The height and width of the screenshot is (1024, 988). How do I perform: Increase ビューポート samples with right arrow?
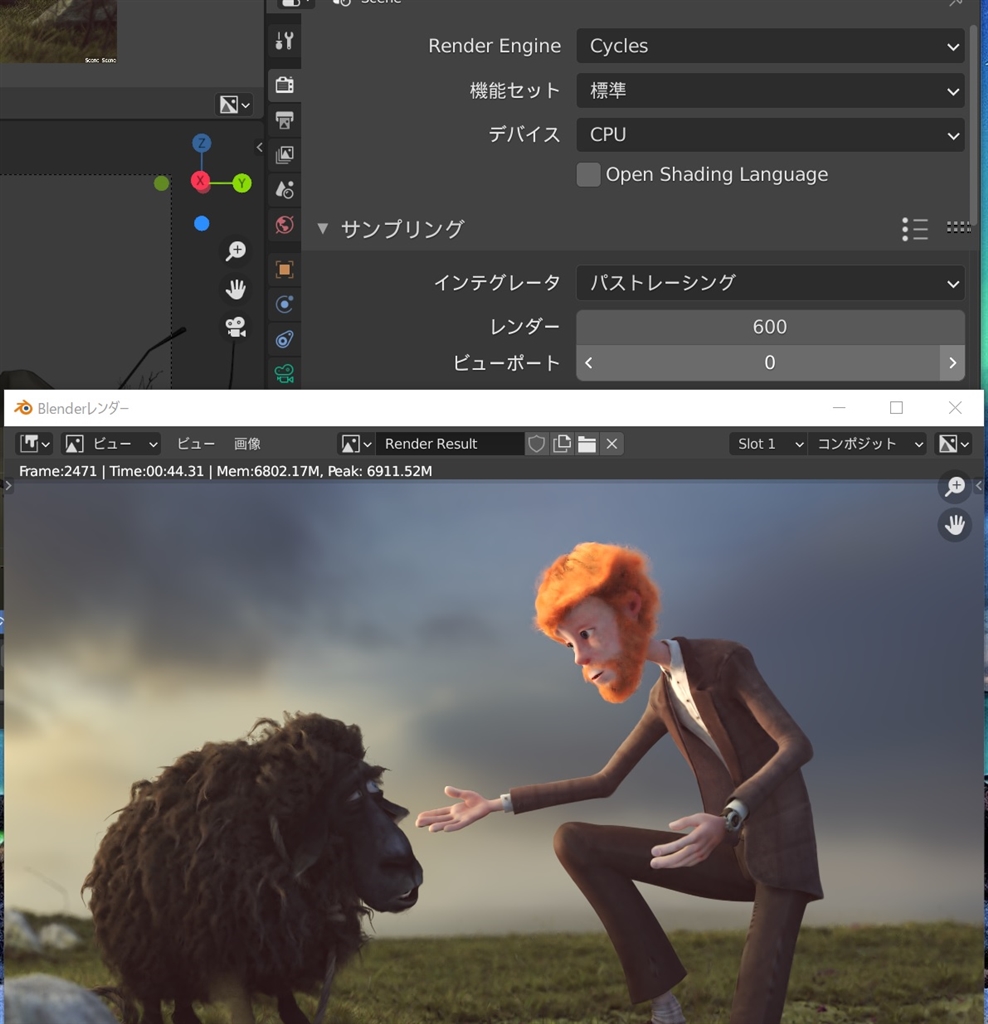click(x=952, y=363)
